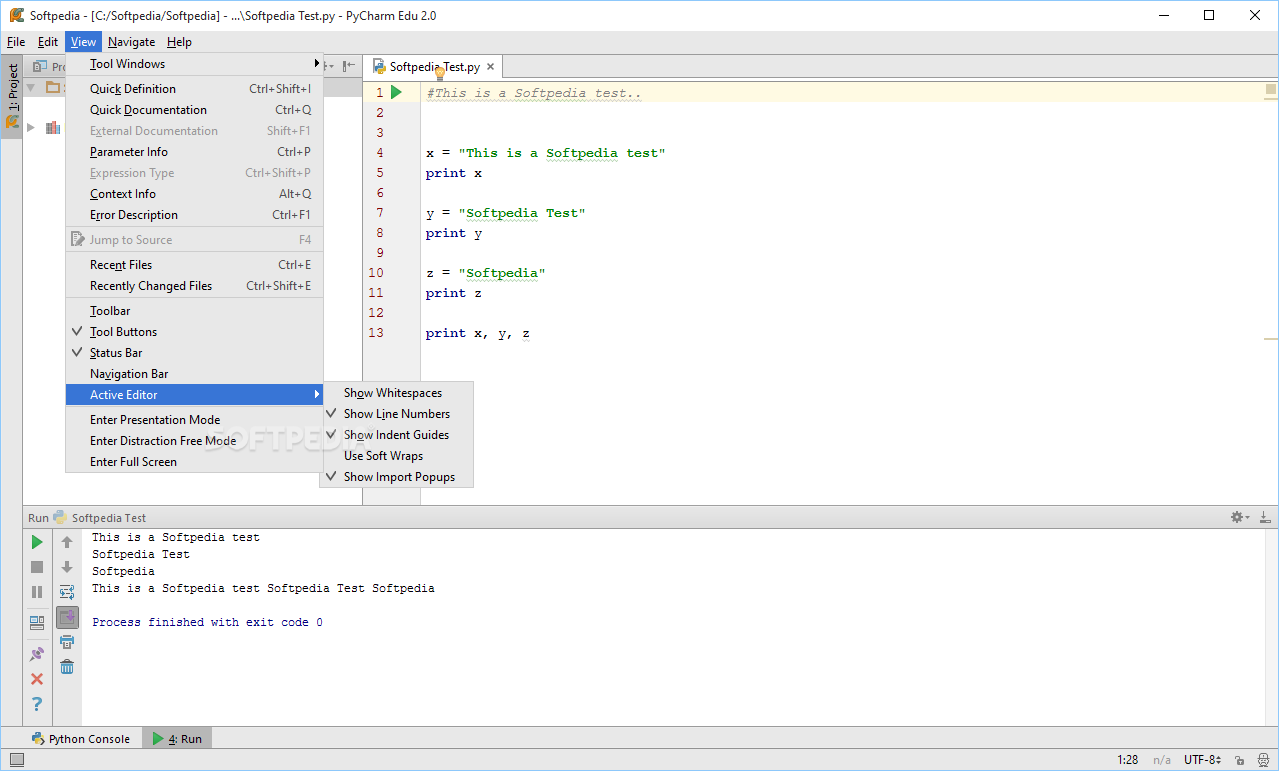The height and width of the screenshot is (771, 1279).
Task: Toggle Show Import Popups option
Action: (396, 477)
